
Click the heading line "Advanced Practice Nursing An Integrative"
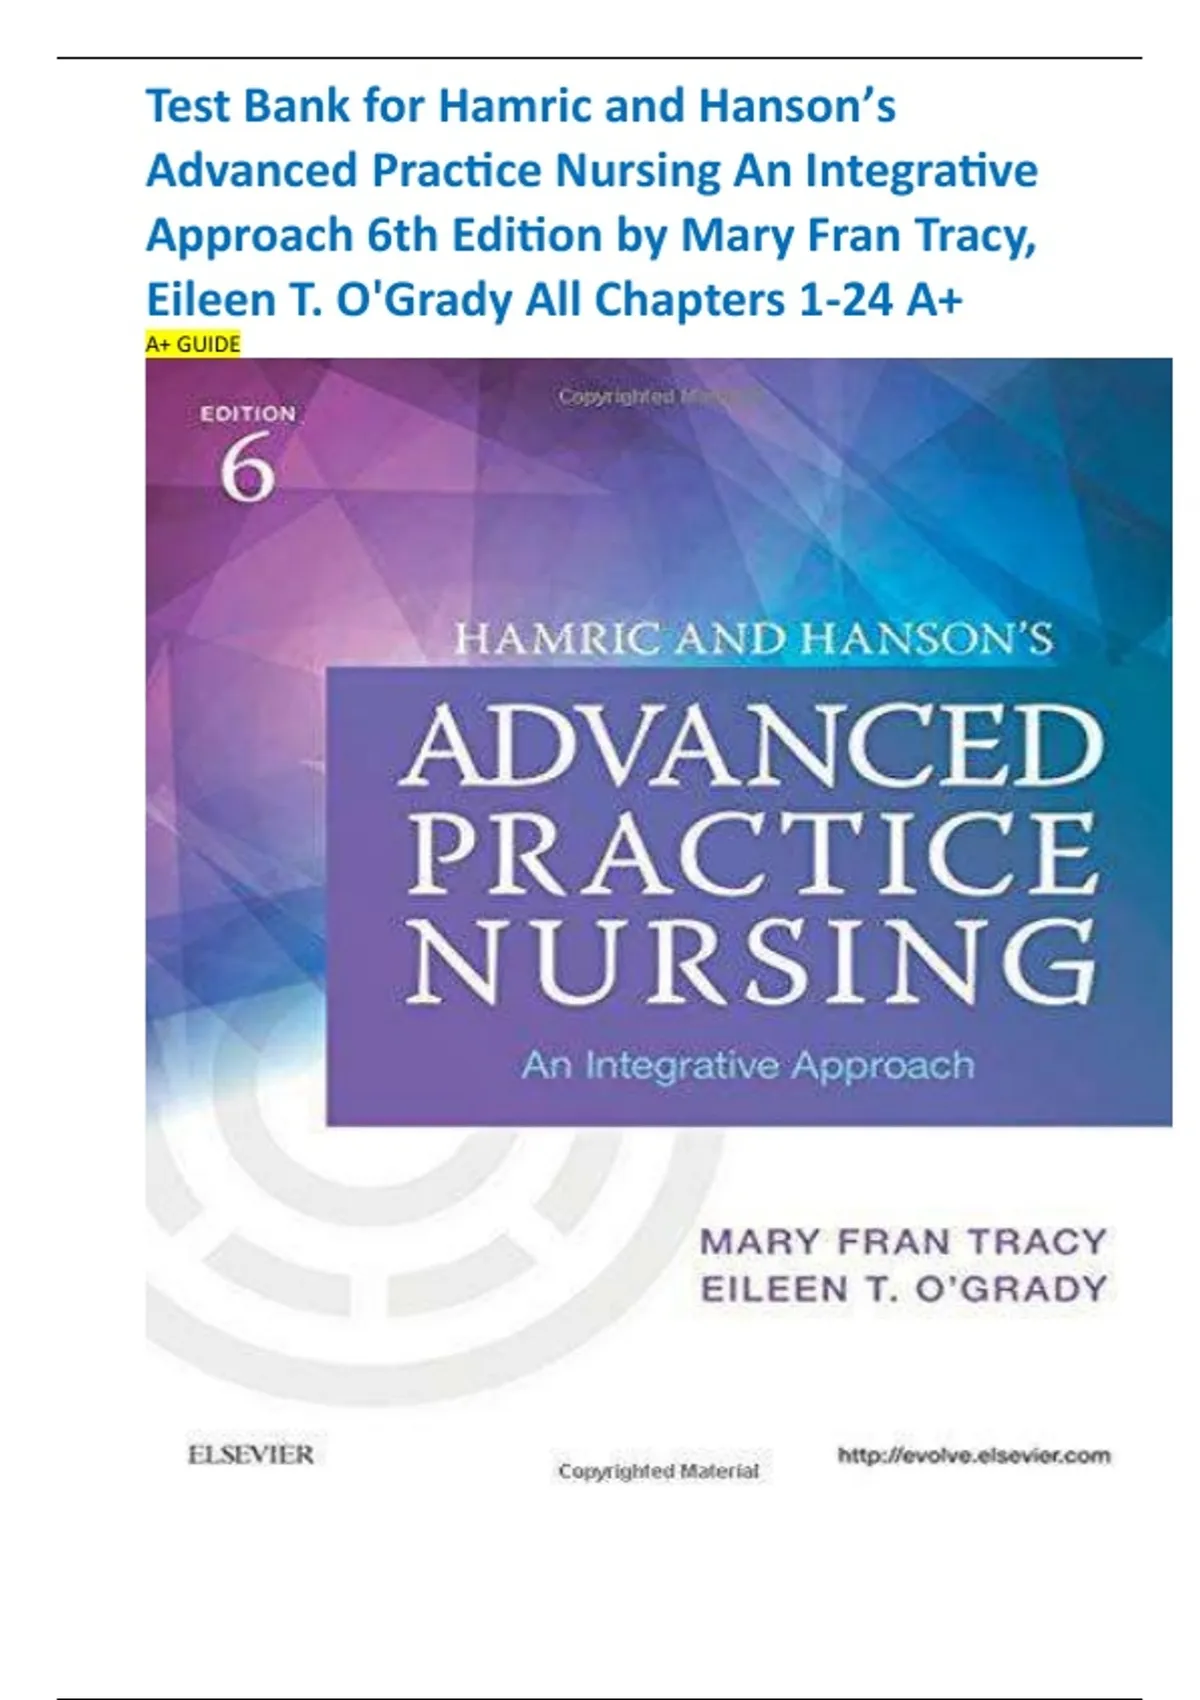pyautogui.click(x=592, y=171)
